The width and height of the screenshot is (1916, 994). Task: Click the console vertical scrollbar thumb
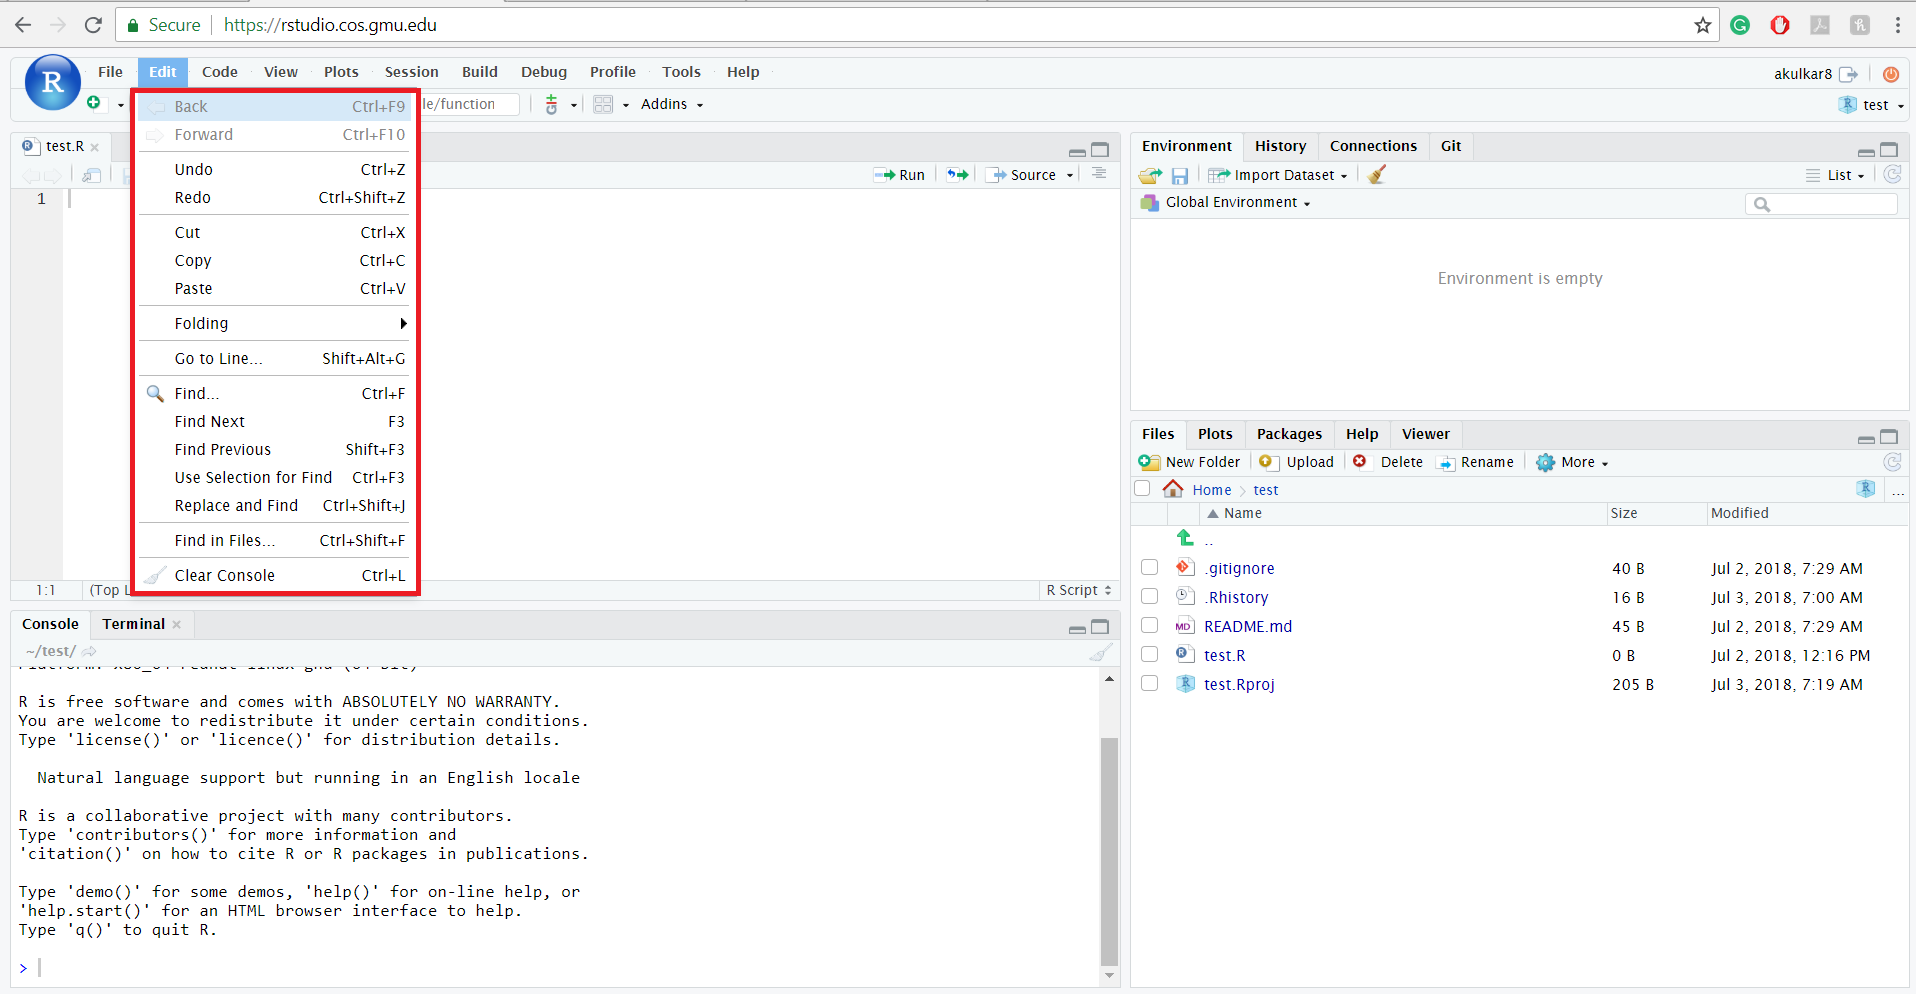[x=1109, y=852]
